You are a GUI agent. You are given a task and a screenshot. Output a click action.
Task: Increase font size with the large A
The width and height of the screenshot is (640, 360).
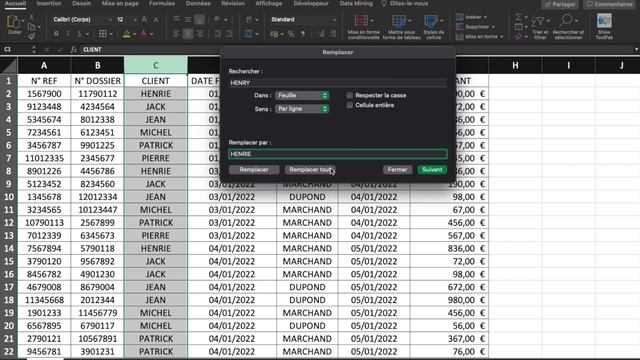[144, 19]
